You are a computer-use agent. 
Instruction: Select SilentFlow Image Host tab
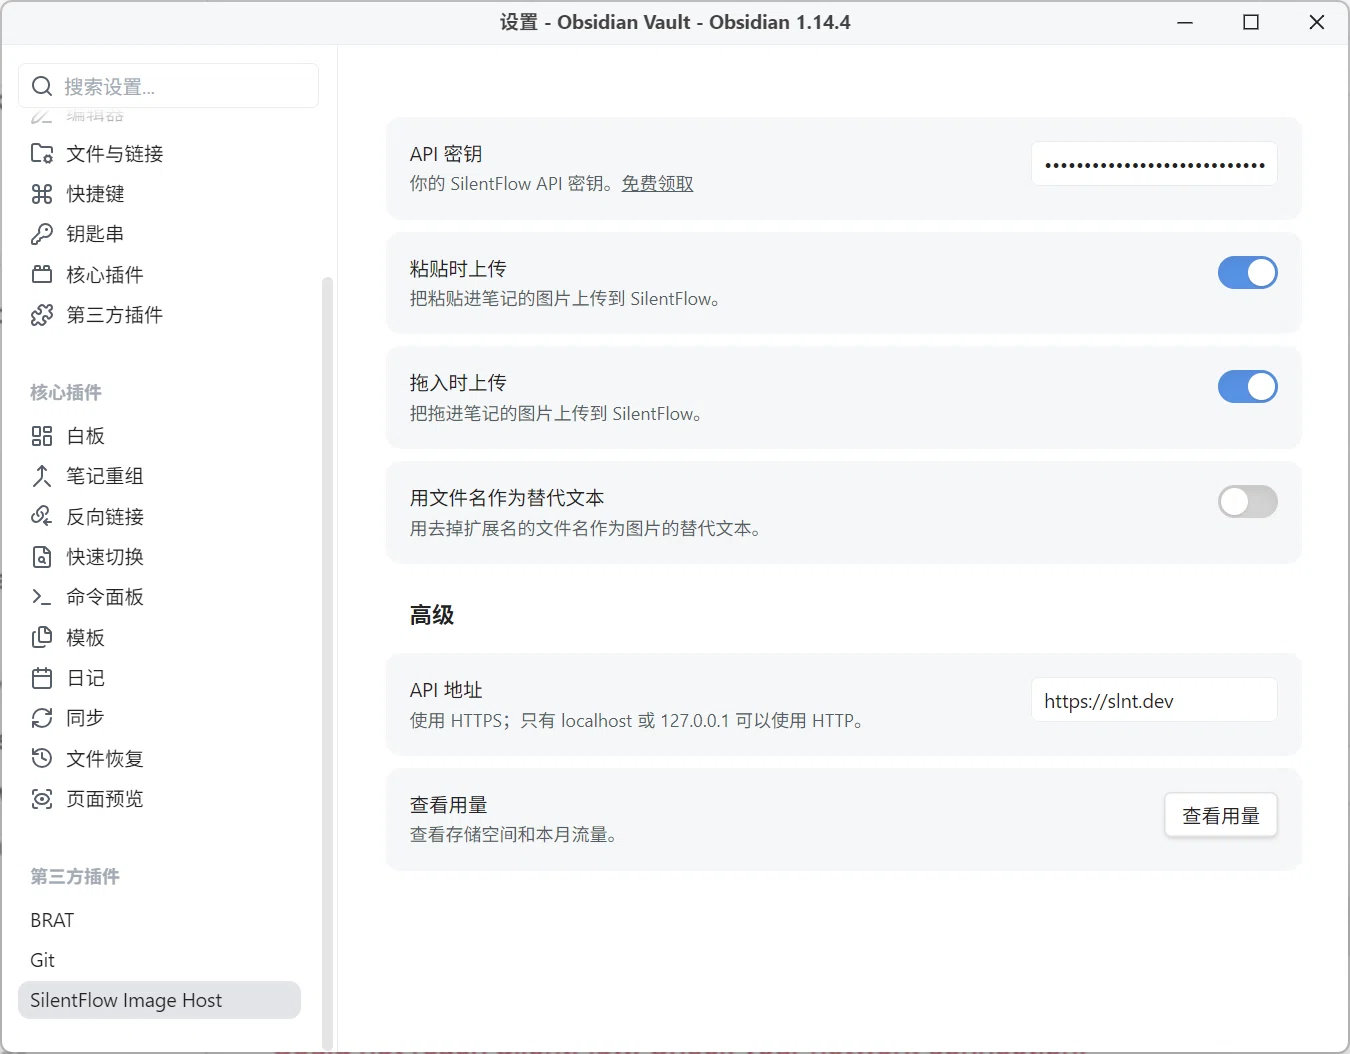159,1000
